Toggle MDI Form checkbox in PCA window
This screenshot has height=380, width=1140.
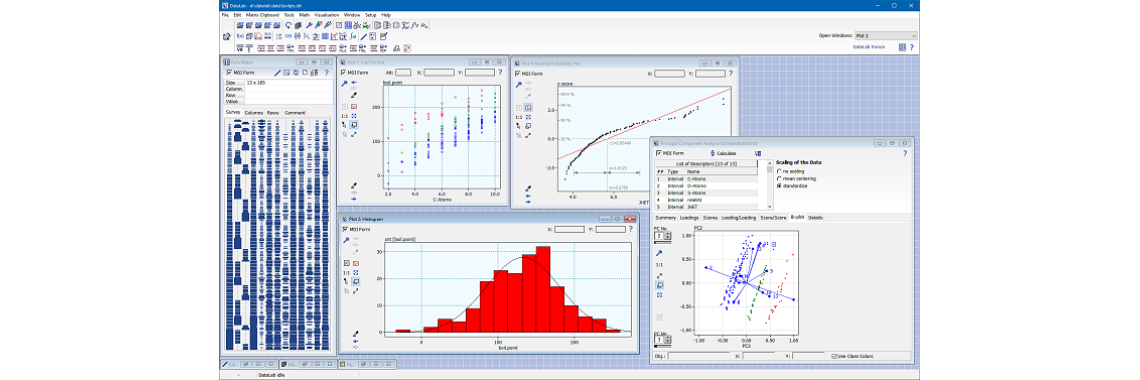coord(658,153)
